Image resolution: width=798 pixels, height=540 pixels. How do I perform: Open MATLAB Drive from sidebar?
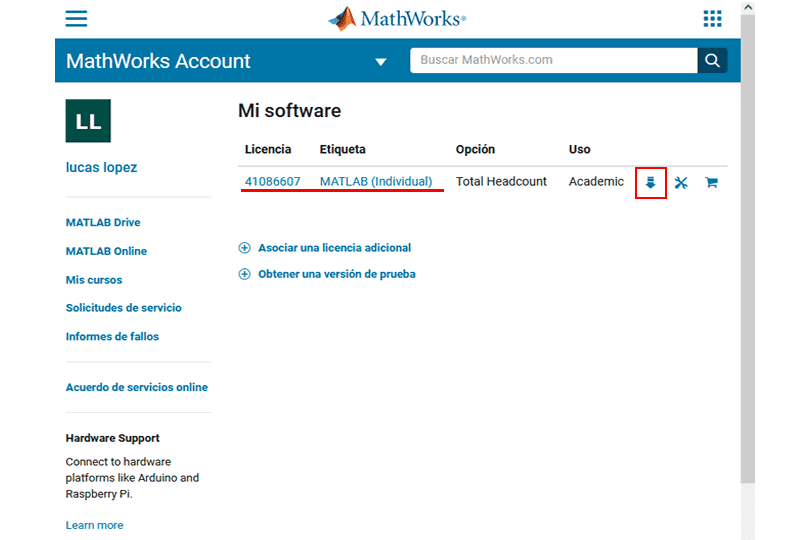point(103,223)
